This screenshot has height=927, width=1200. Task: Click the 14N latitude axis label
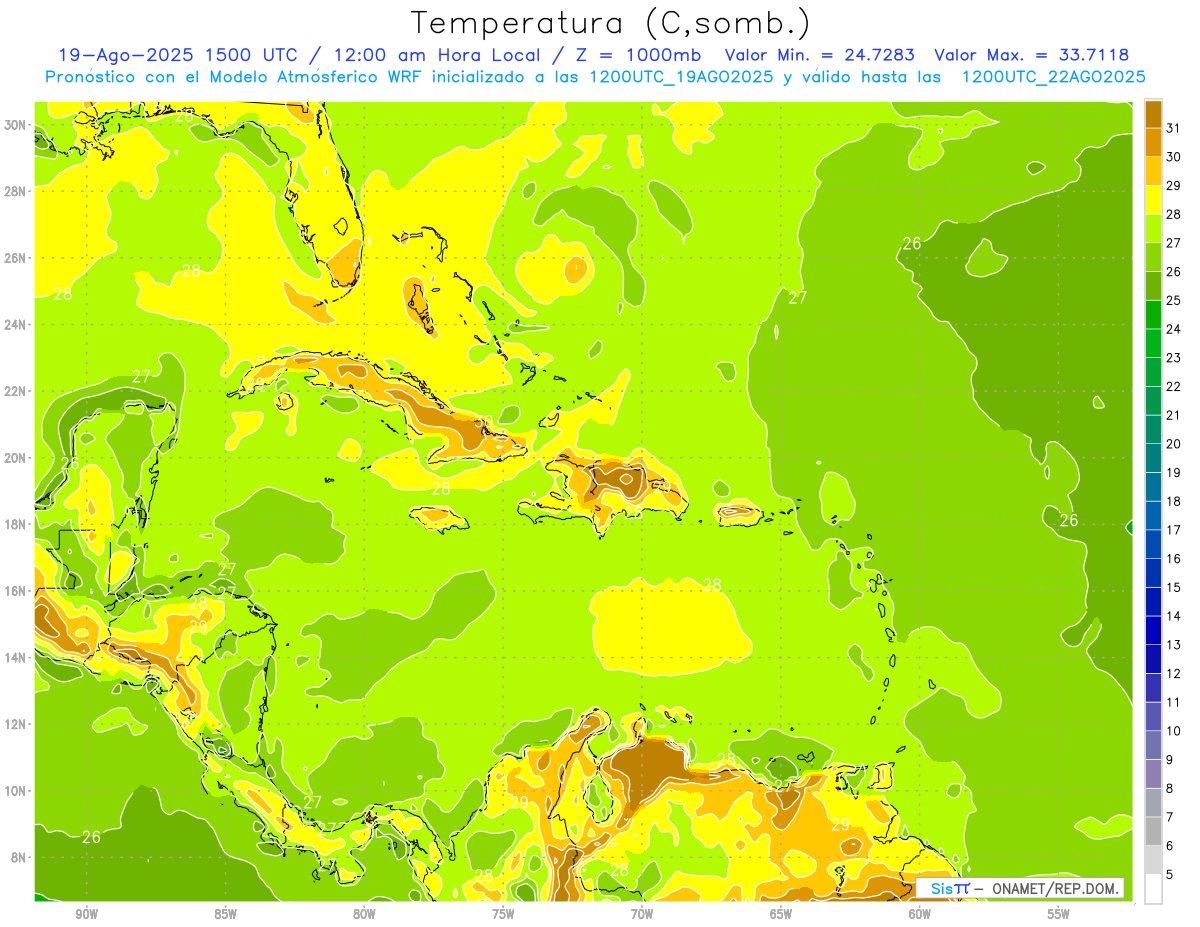[x=14, y=657]
